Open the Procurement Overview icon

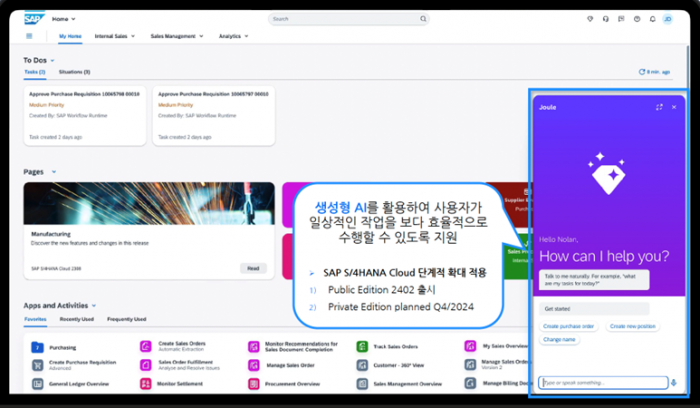[x=254, y=383]
